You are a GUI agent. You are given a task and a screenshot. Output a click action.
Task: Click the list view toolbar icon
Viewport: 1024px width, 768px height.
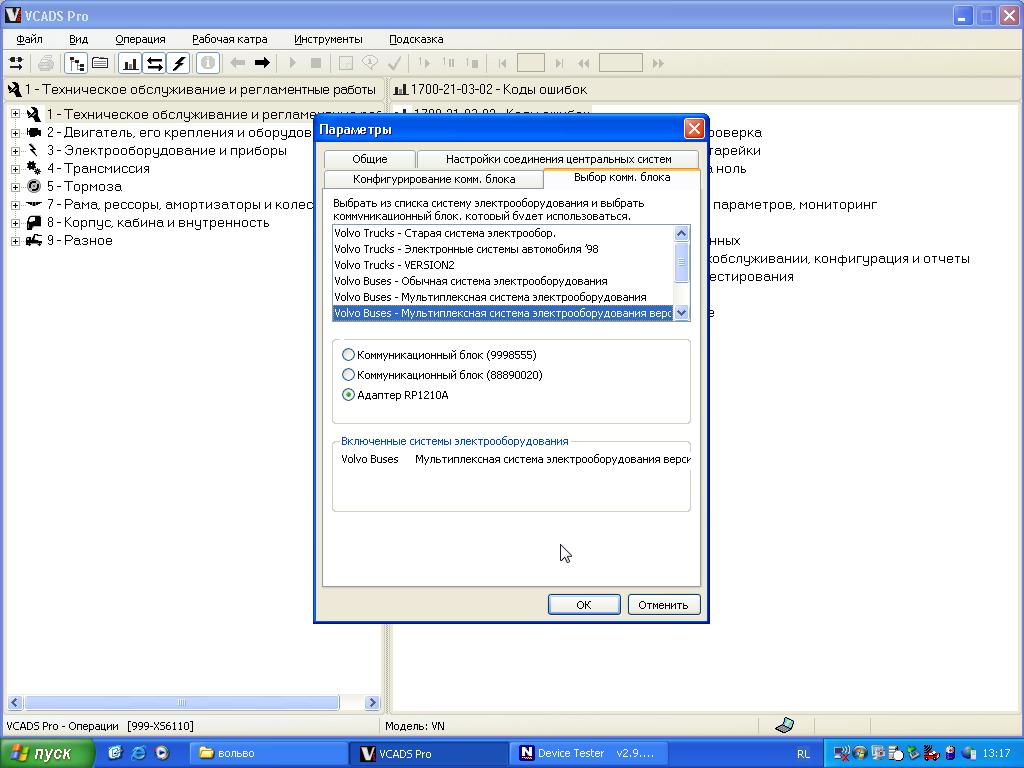(x=100, y=63)
